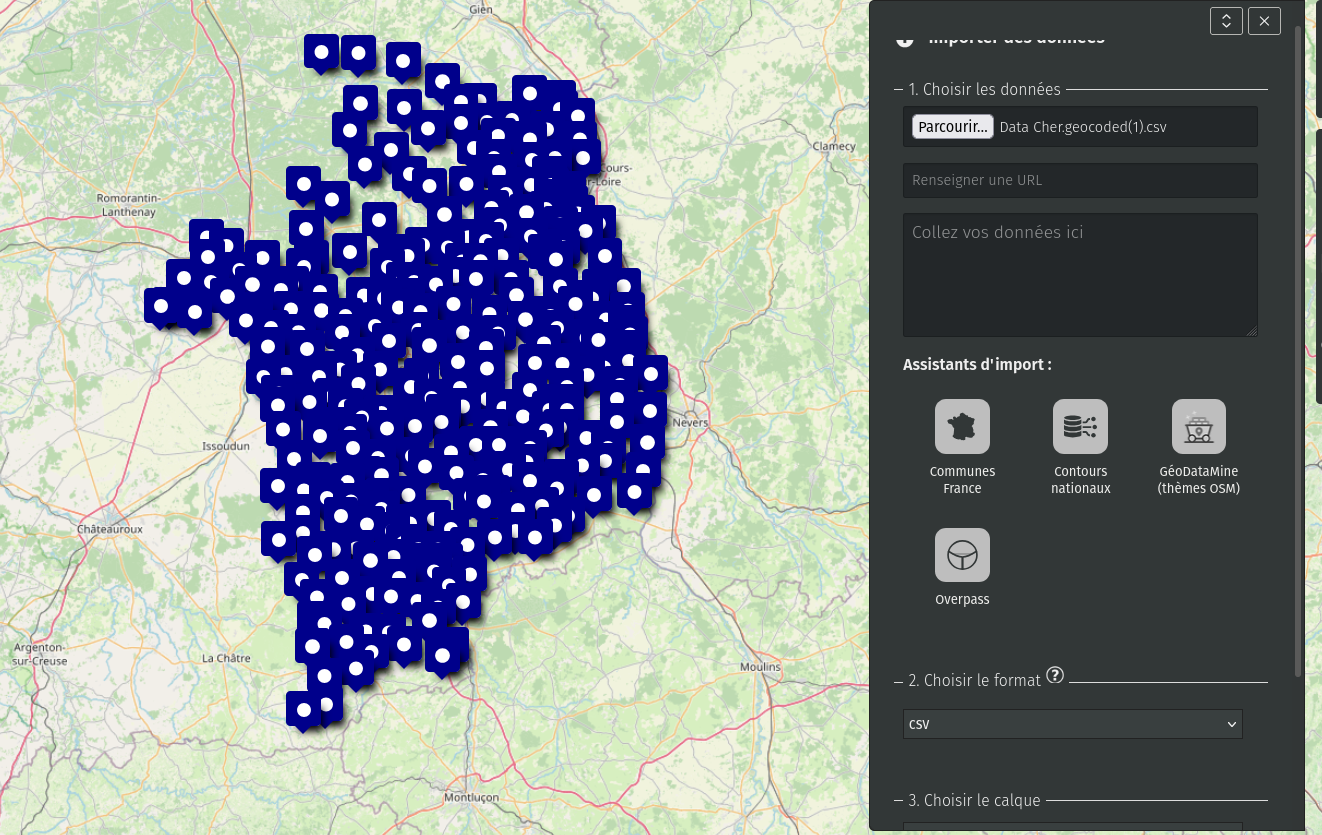Select the westernmost blue marker on the map
1322x835 pixels.
pos(161,305)
